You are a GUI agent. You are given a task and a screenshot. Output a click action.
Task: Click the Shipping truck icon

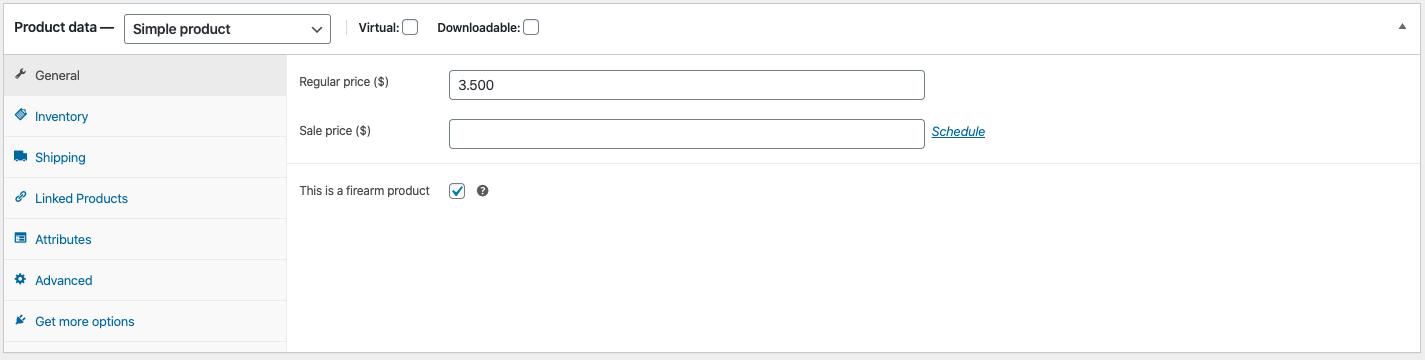pyautogui.click(x=20, y=157)
